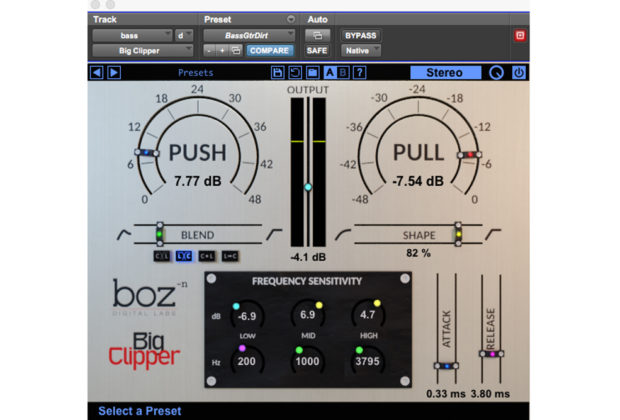Click the release time 3.80 ms
Image resolution: width=620 pixels, height=420 pixels.
[490, 394]
